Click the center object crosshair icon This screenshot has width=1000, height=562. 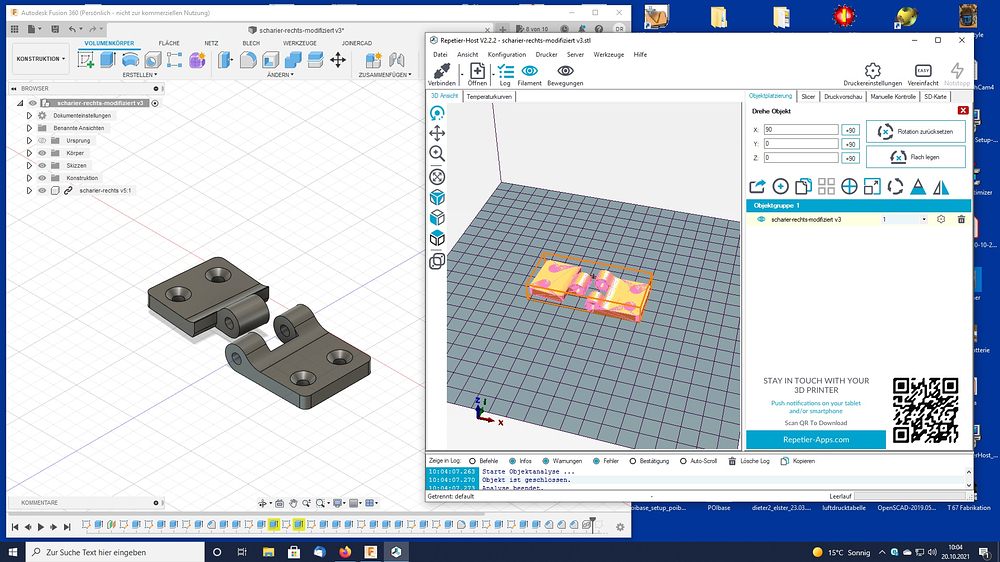coord(849,186)
